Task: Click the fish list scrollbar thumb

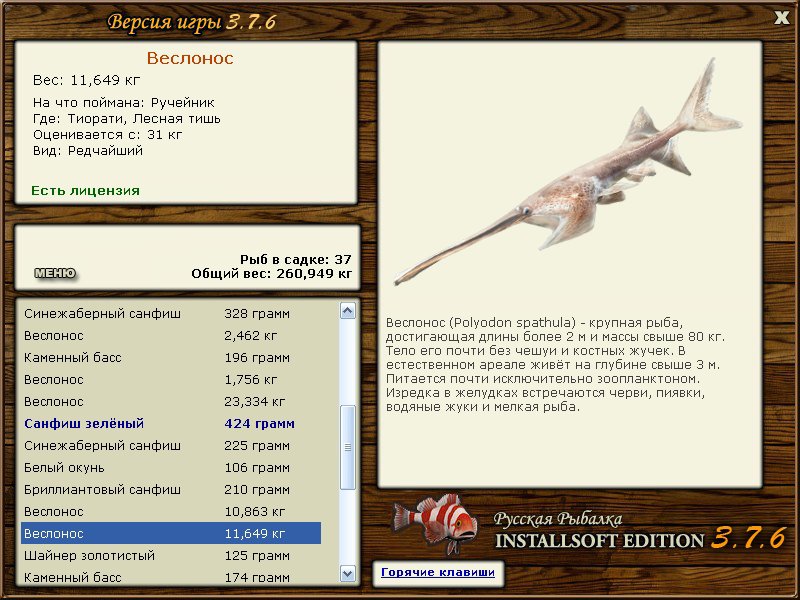Action: pos(347,447)
